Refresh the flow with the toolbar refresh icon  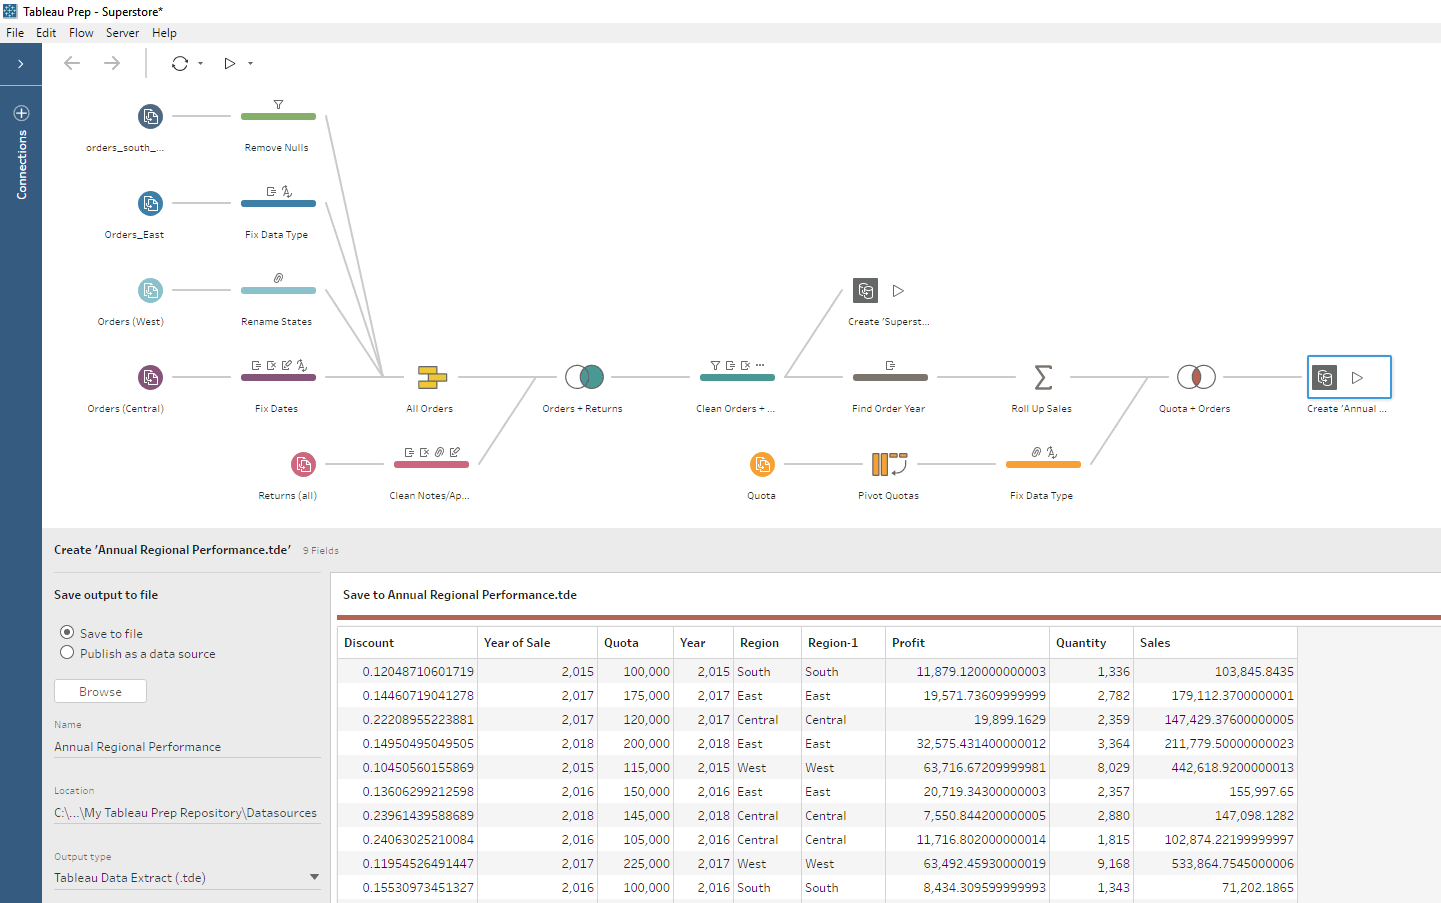[180, 63]
